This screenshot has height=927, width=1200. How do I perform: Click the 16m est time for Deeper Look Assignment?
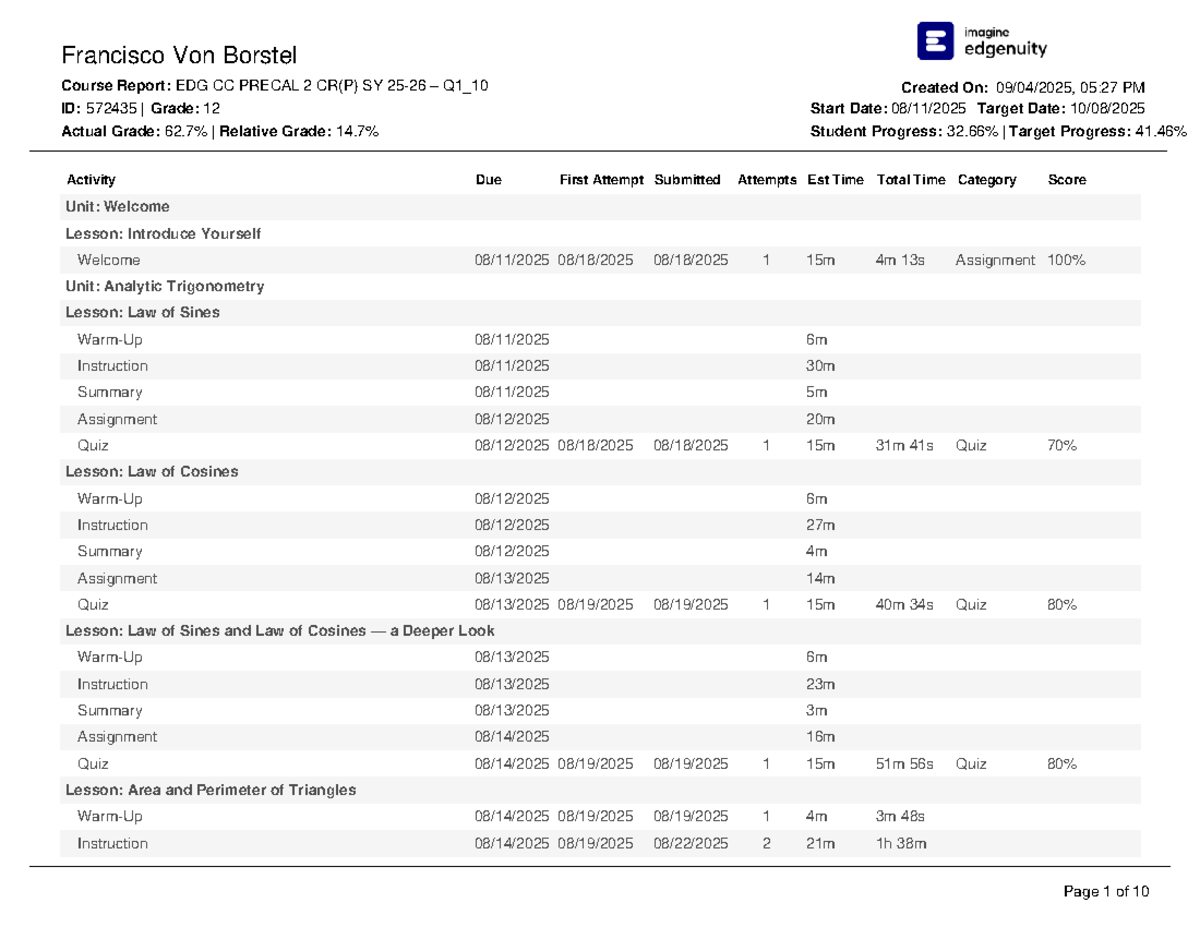pyautogui.click(x=820, y=737)
